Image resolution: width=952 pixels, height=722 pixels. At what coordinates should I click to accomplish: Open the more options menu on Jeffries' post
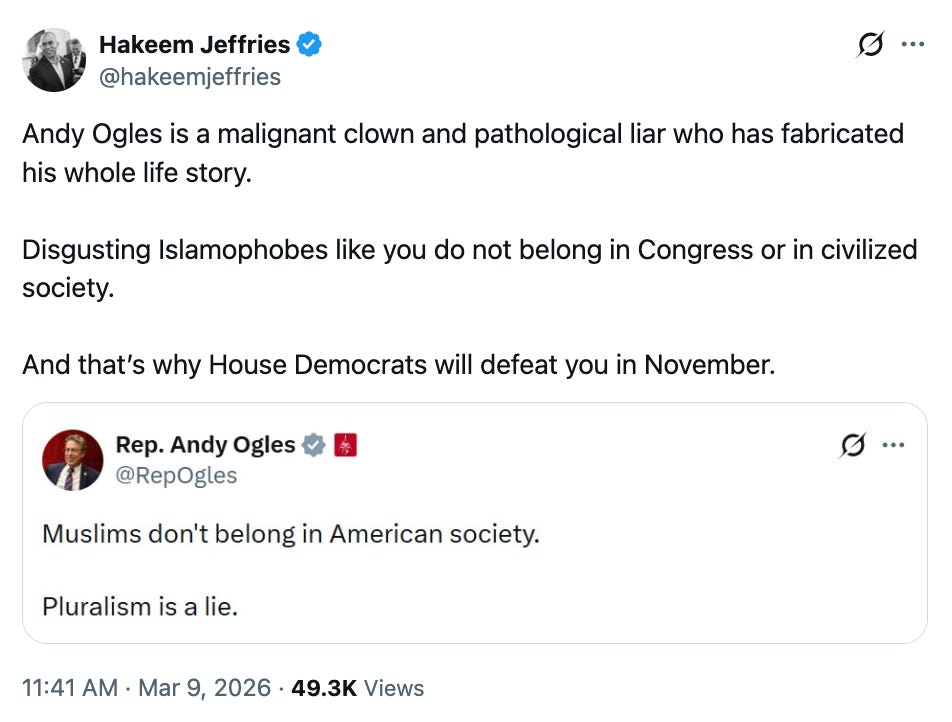[913, 45]
